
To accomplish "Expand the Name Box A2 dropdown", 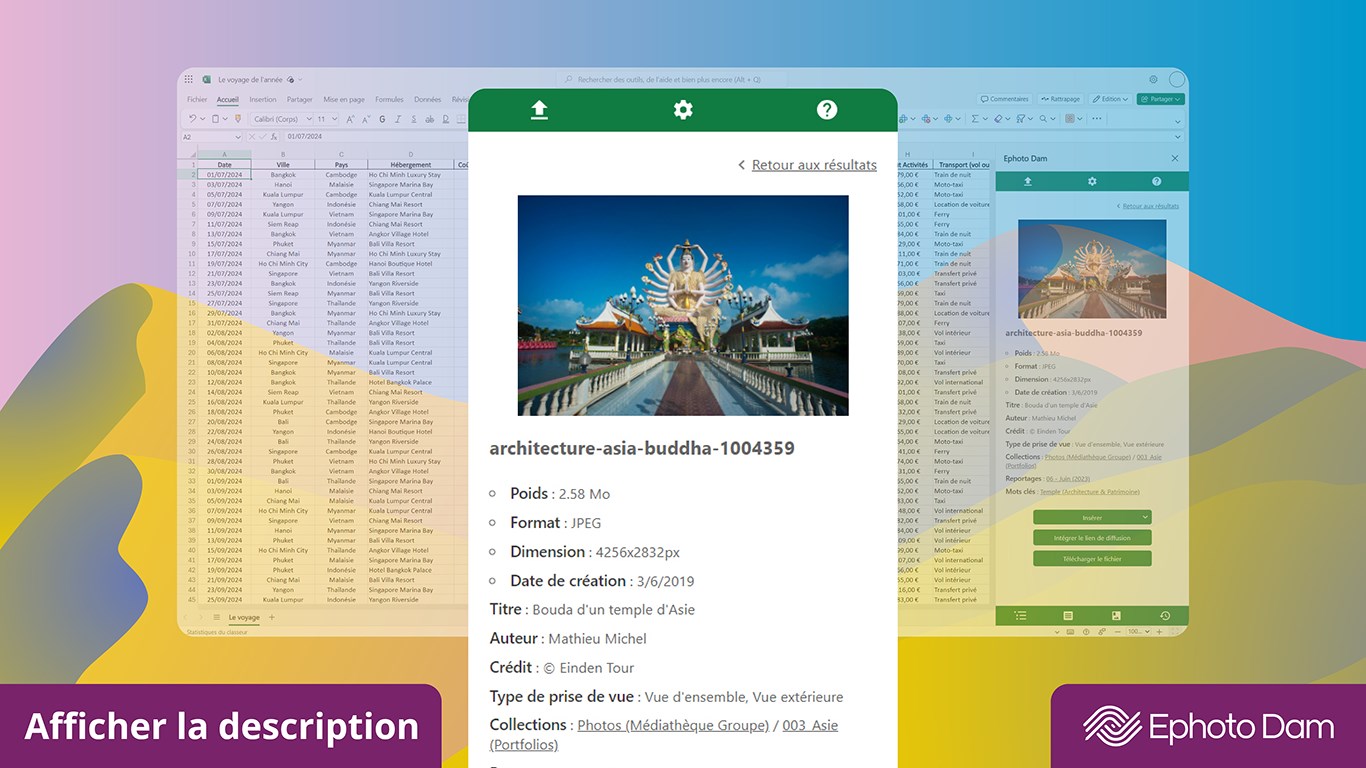I will [x=238, y=137].
